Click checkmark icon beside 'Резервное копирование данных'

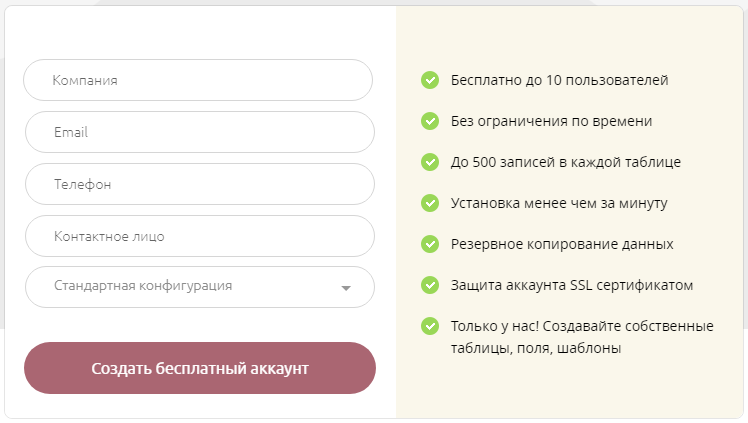pyautogui.click(x=430, y=244)
